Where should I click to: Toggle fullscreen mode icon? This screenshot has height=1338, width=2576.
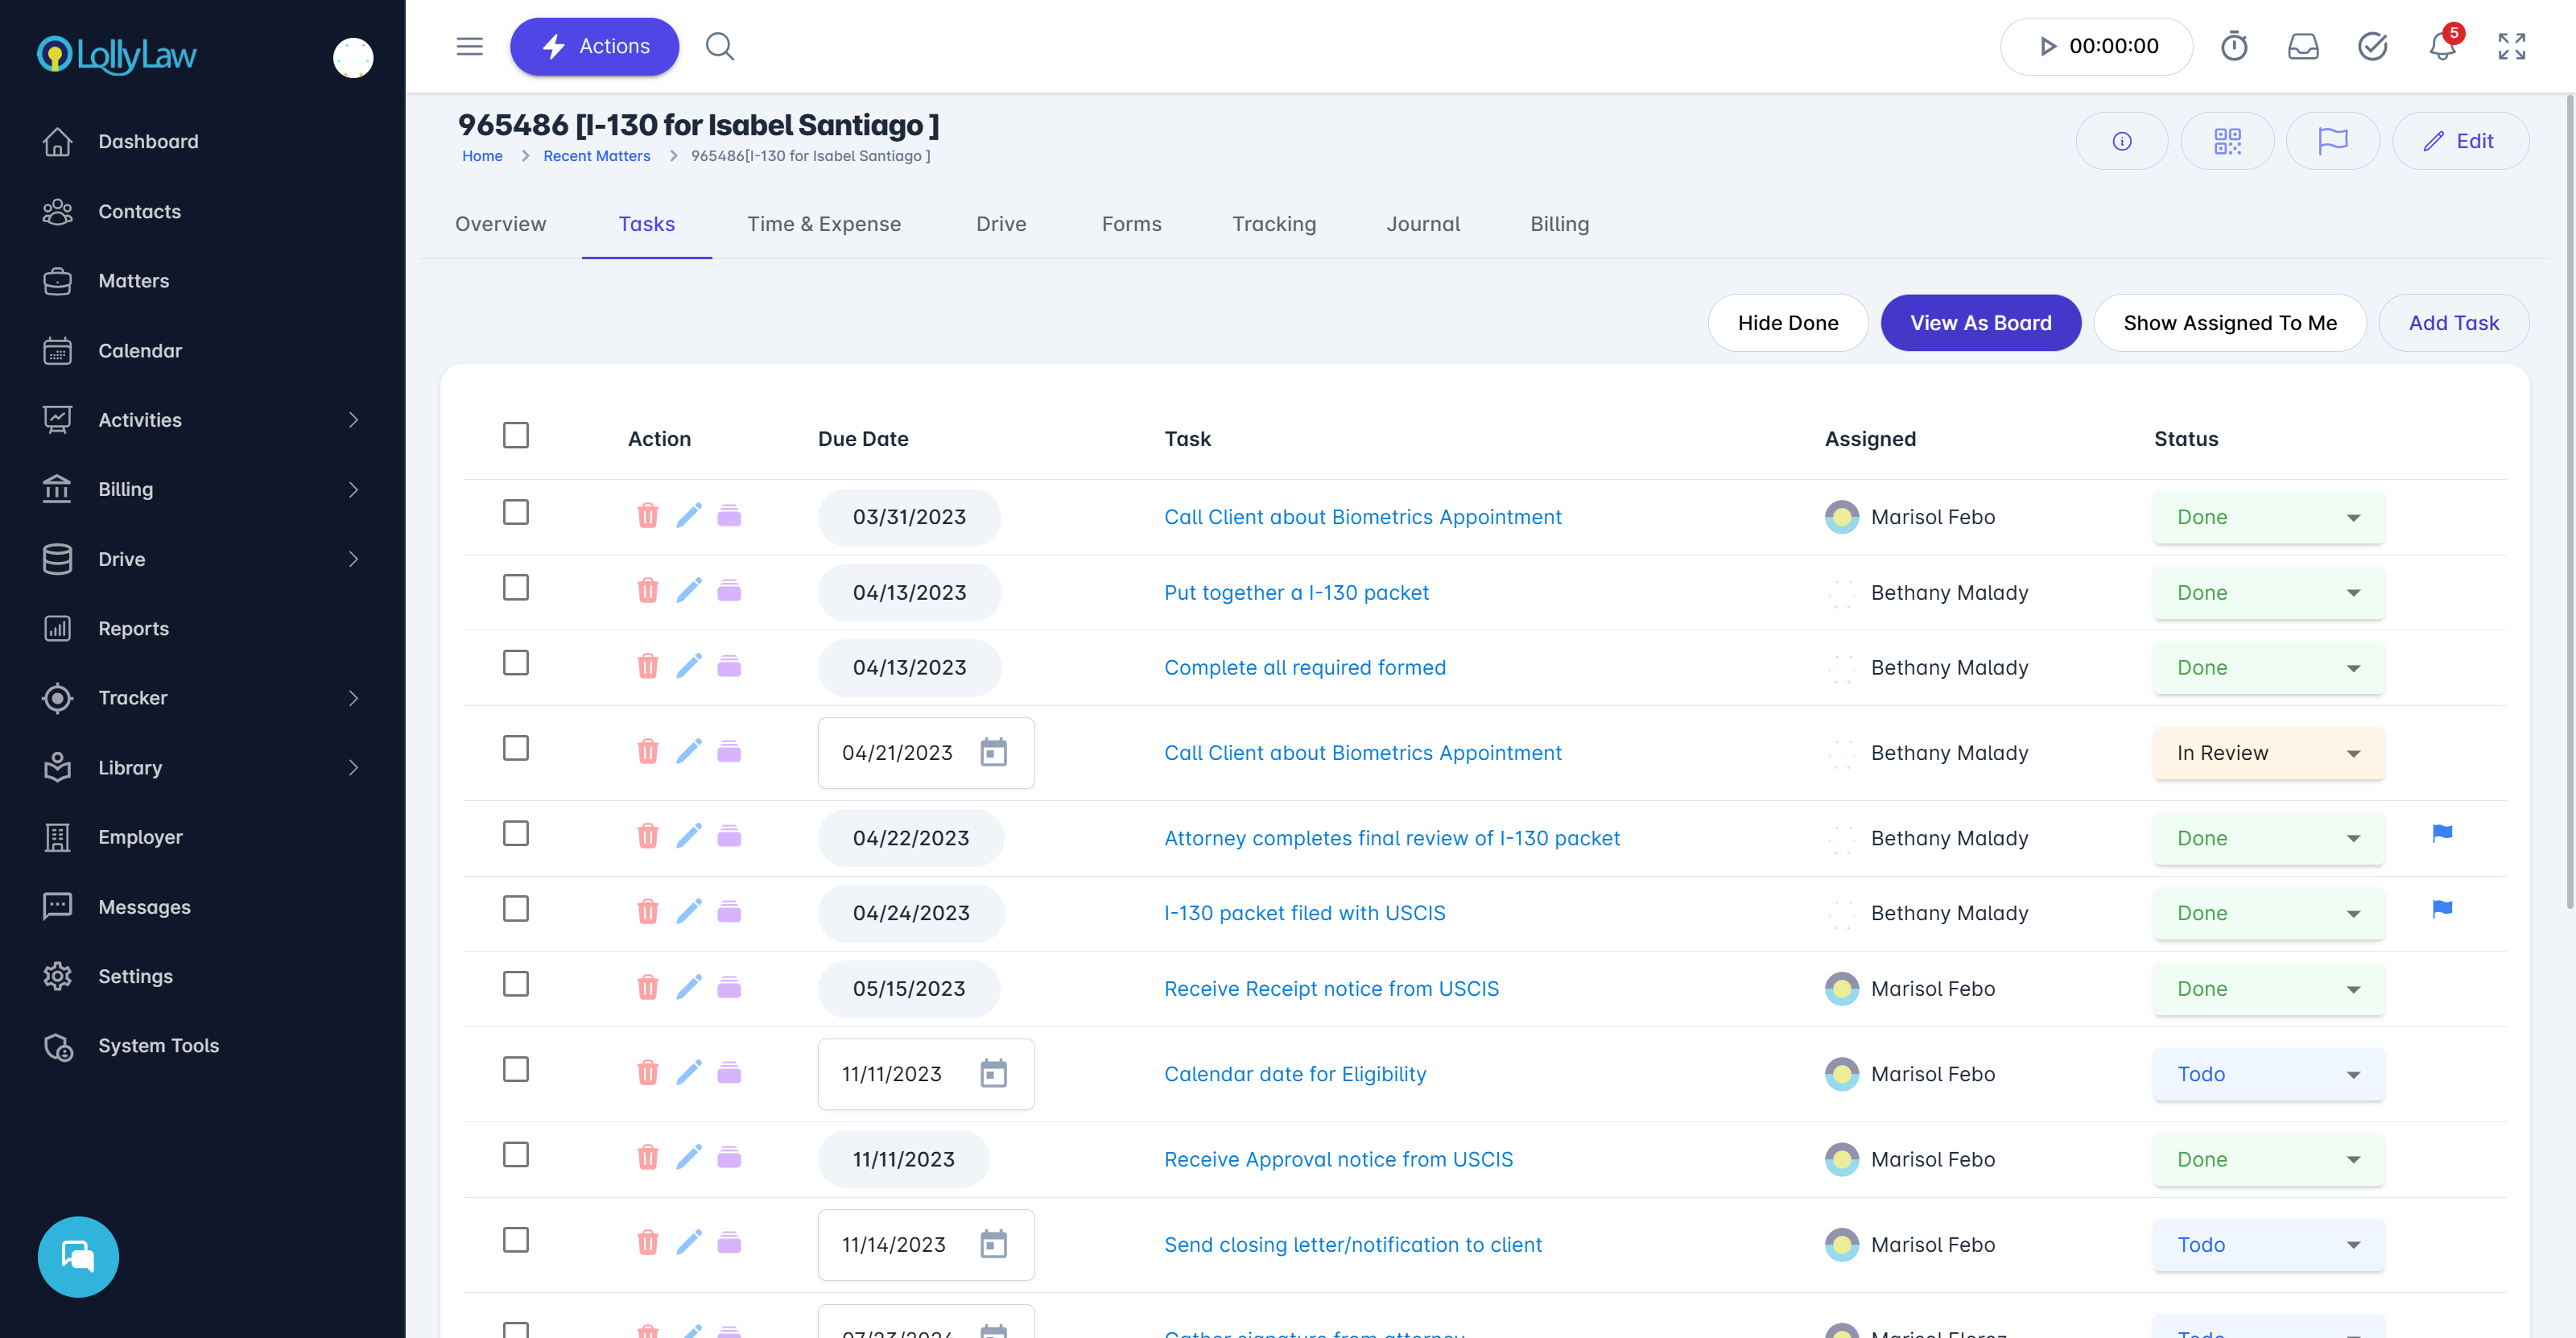coord(2511,46)
